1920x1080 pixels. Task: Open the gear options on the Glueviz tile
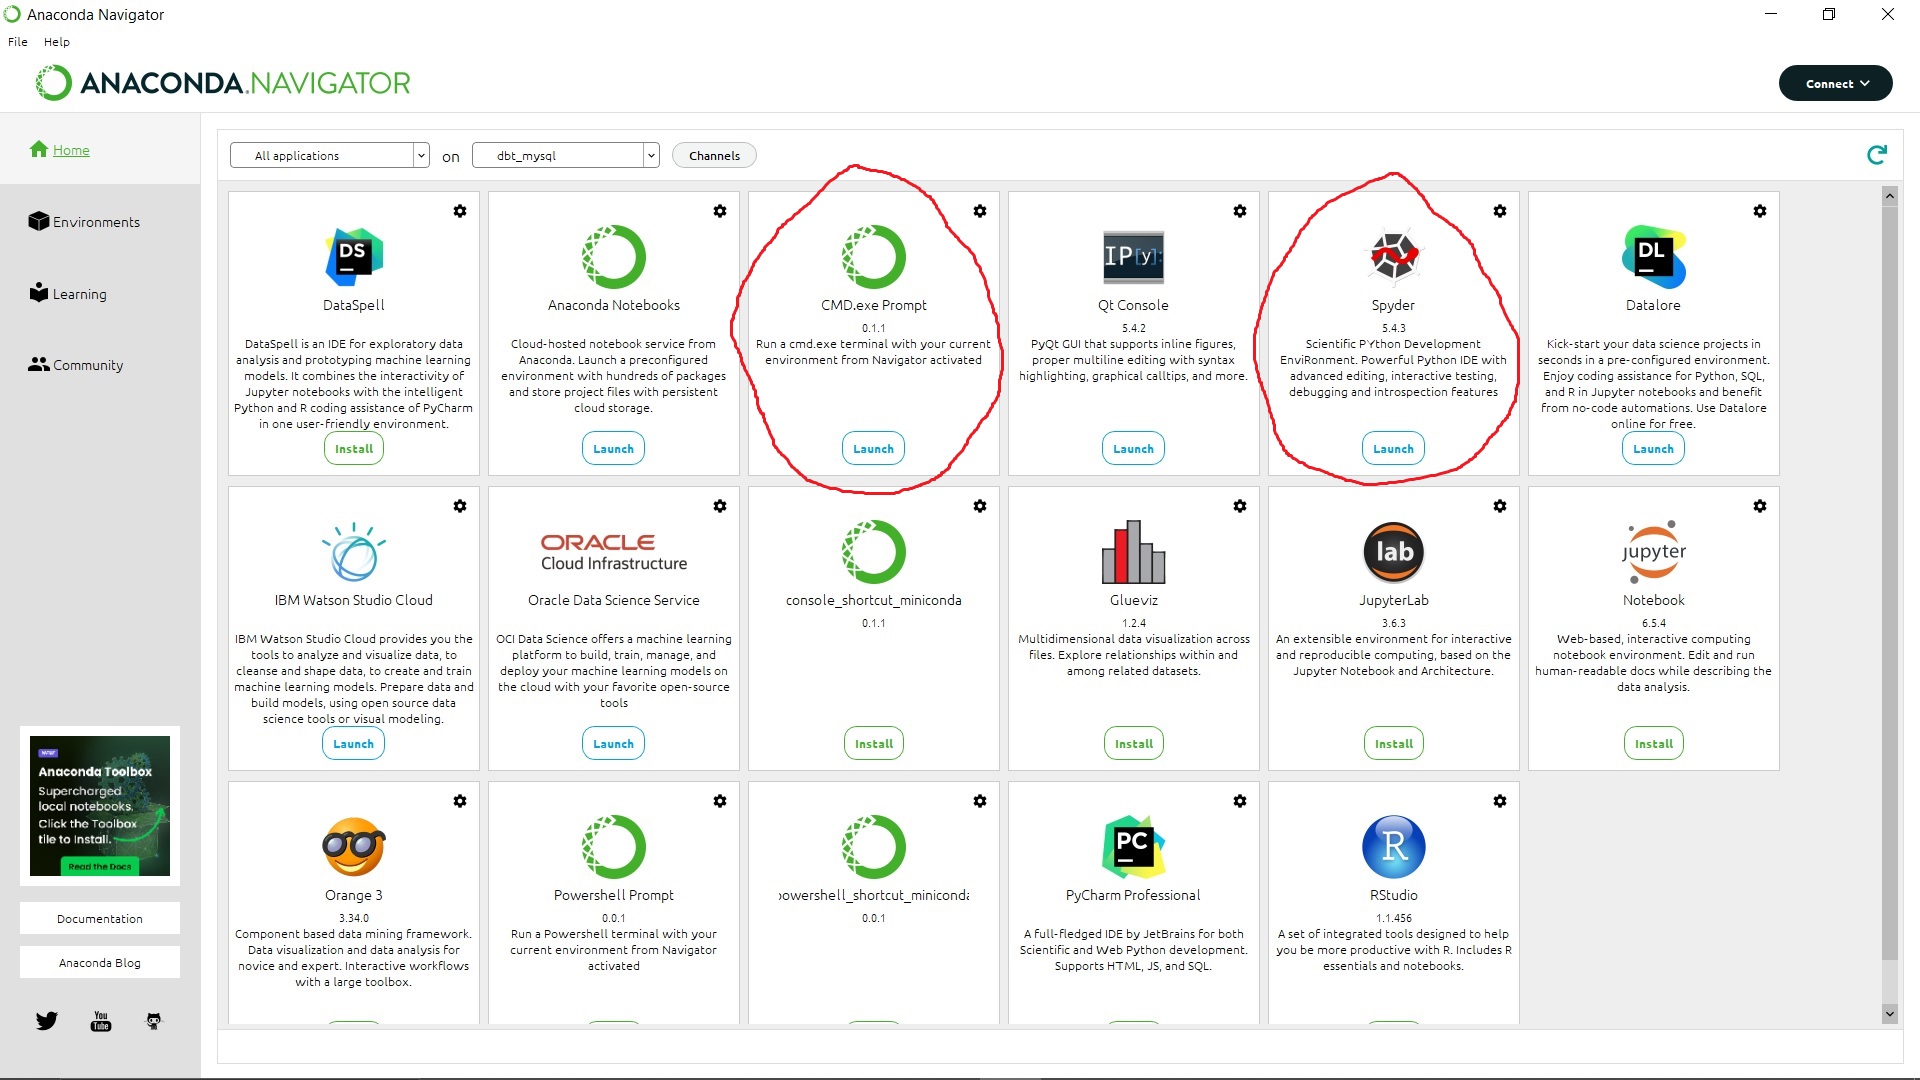click(1239, 506)
